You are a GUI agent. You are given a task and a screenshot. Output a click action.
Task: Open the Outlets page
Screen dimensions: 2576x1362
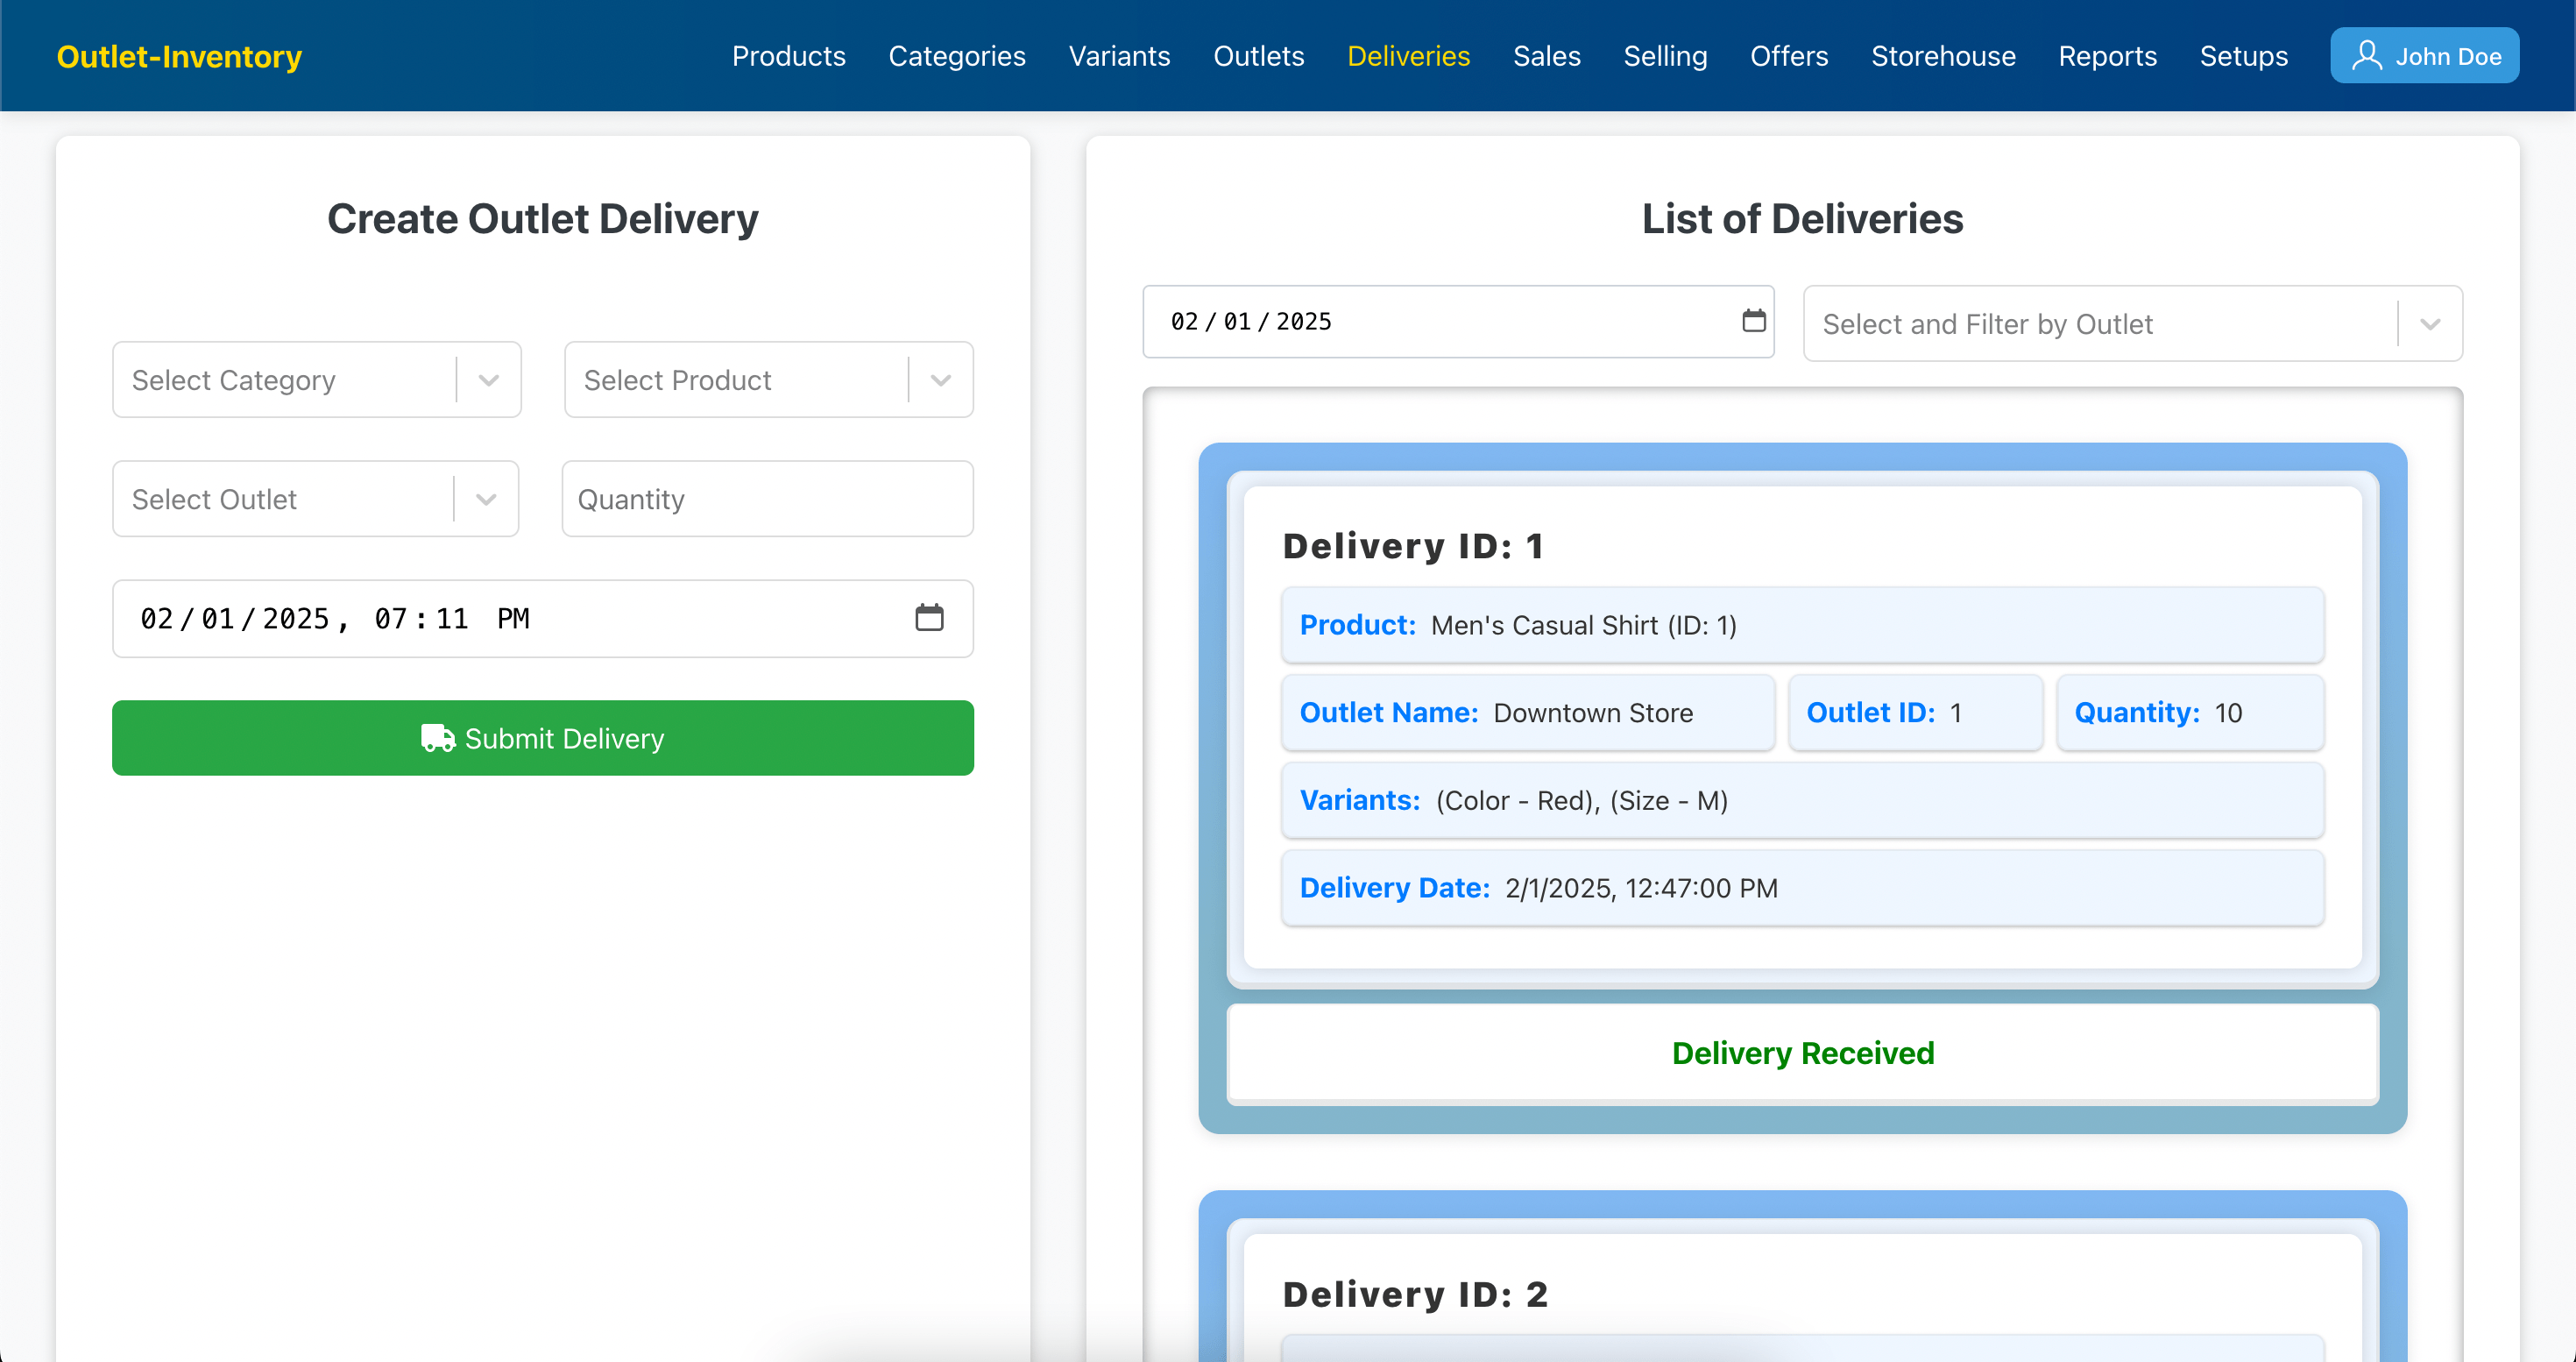(1258, 56)
